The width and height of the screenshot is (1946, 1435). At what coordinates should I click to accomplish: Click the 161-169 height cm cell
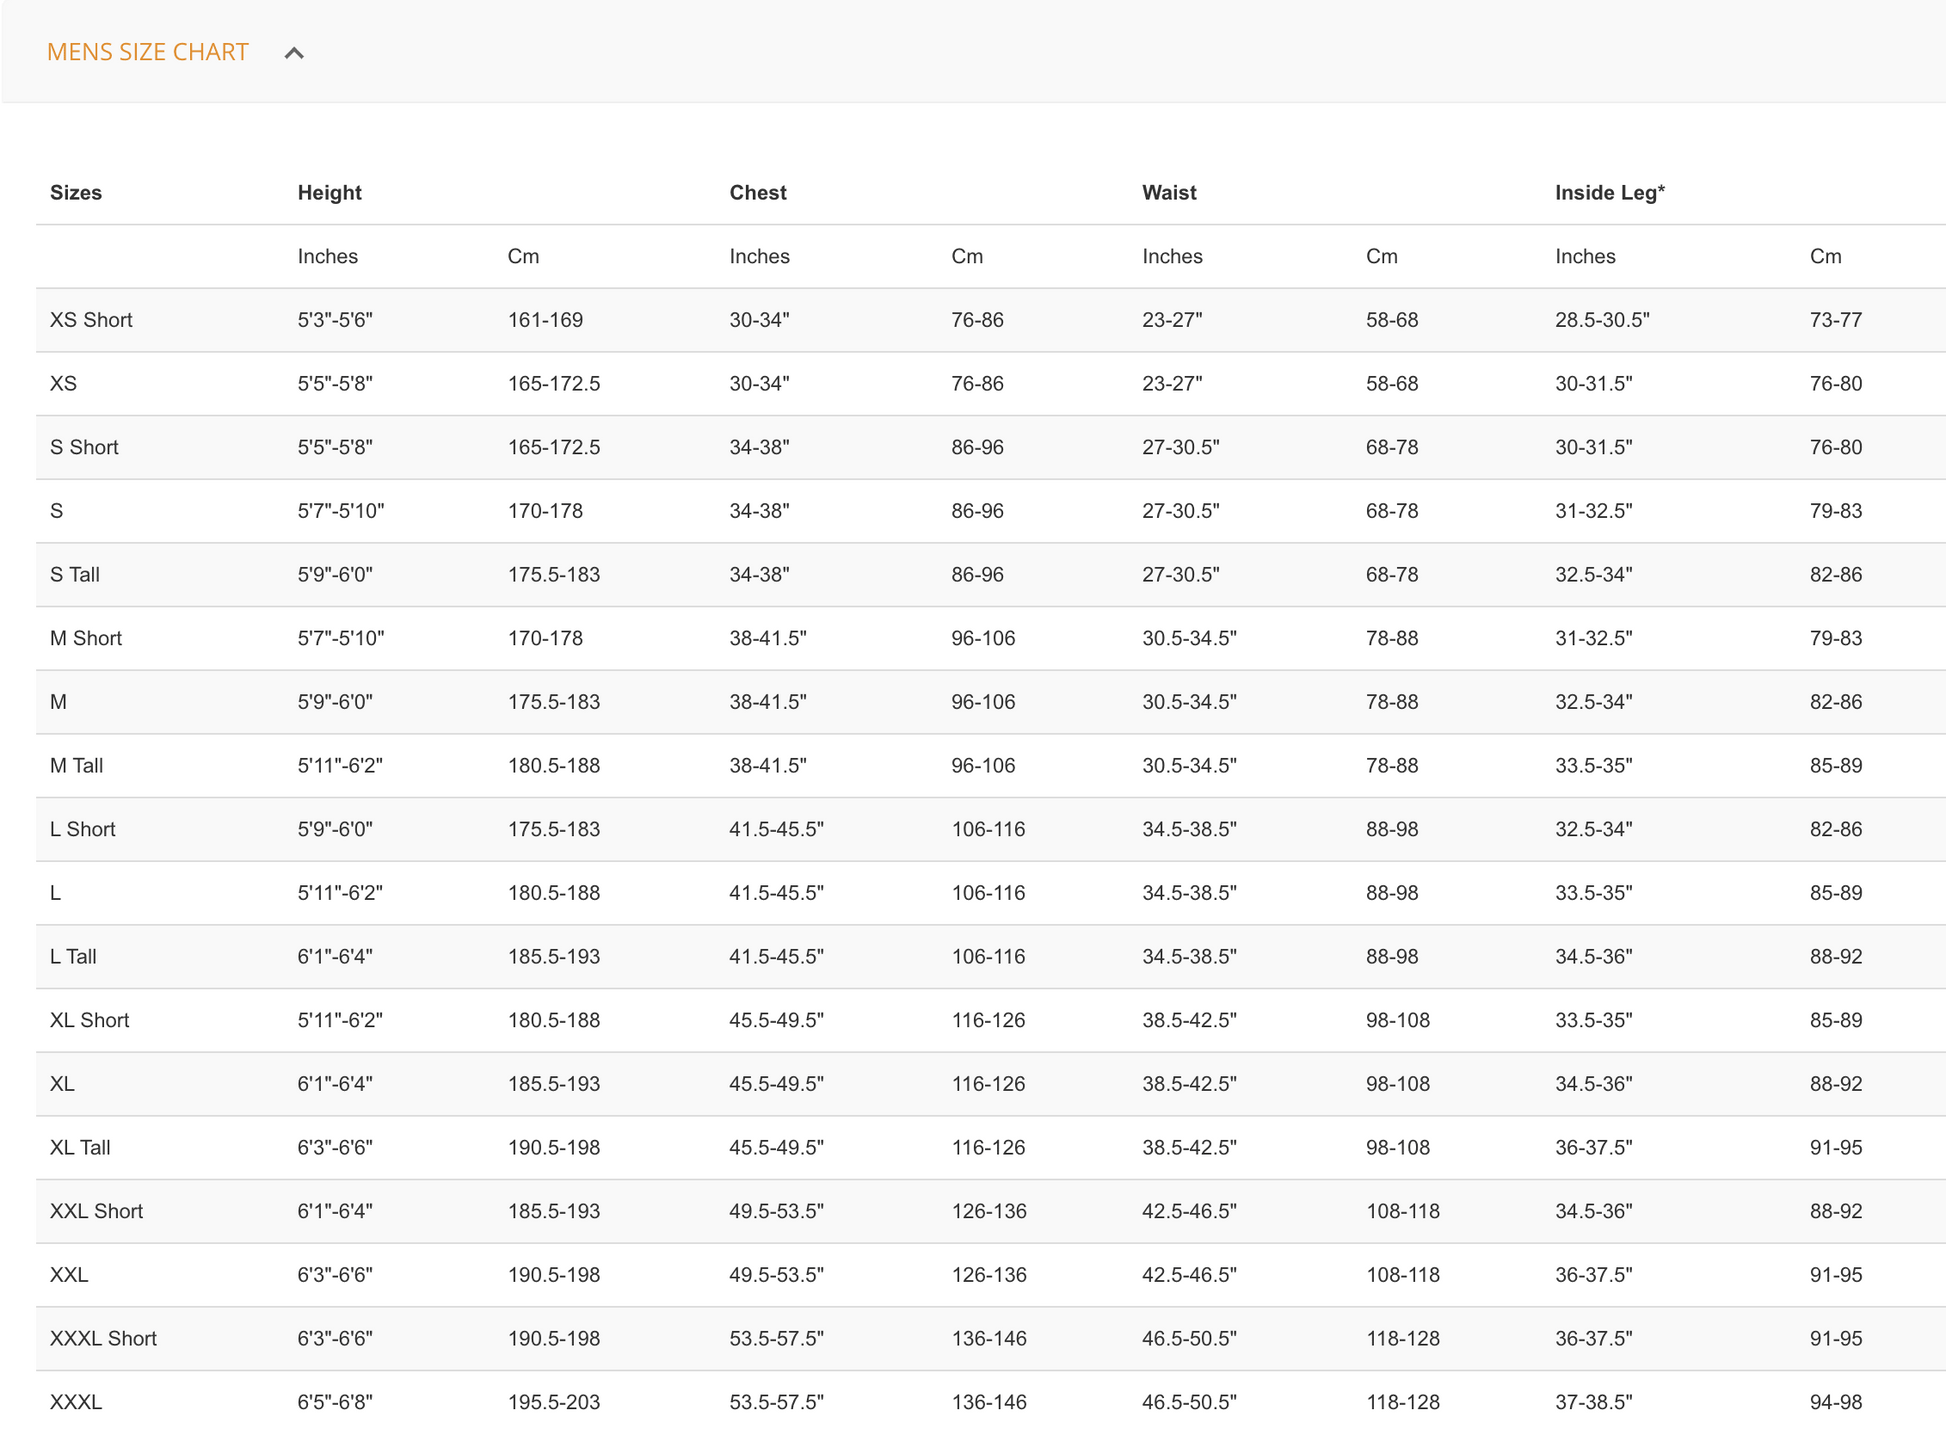pyautogui.click(x=545, y=320)
